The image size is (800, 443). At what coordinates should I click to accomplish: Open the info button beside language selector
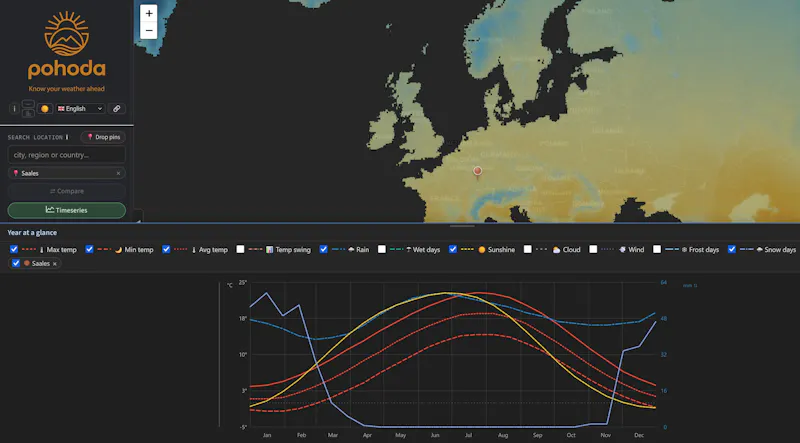point(14,109)
